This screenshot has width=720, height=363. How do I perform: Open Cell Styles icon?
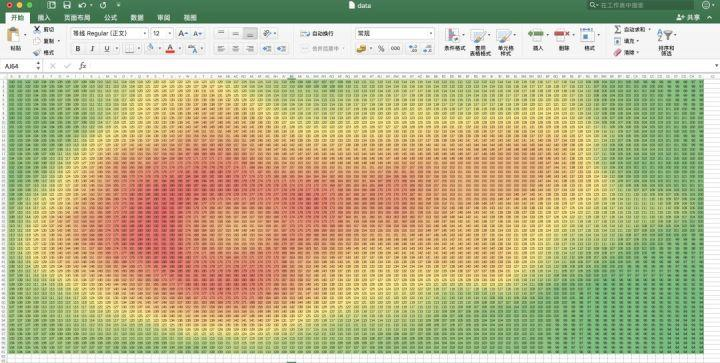tap(504, 36)
